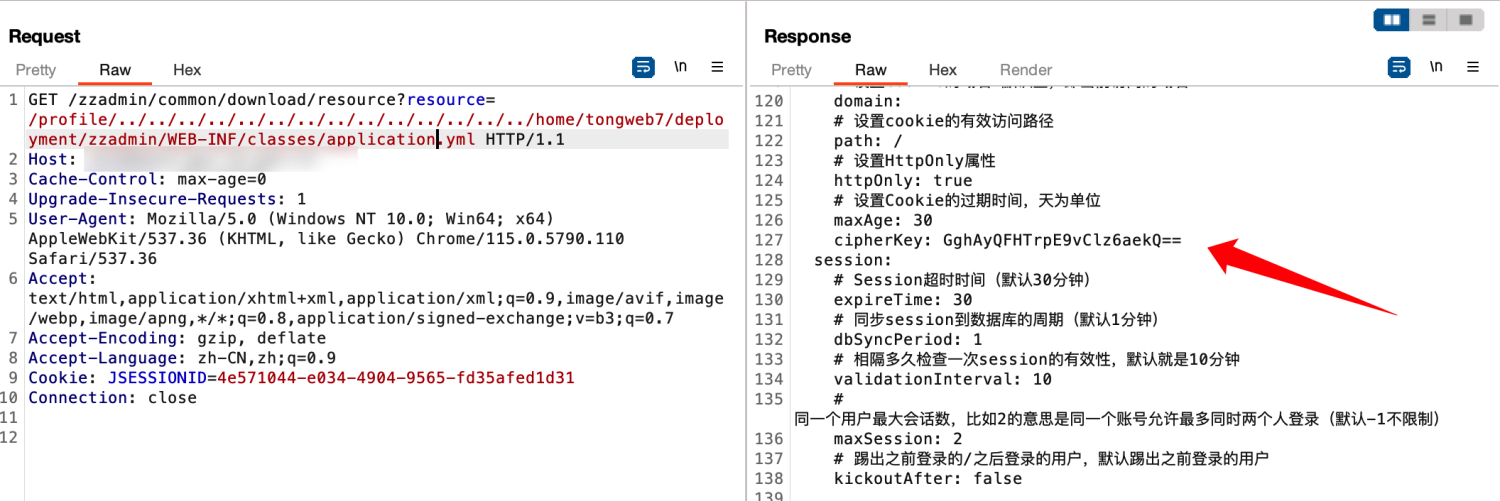Open the Request panel hamburger options menu
Screen dimensions: 1500x501
pos(717,67)
